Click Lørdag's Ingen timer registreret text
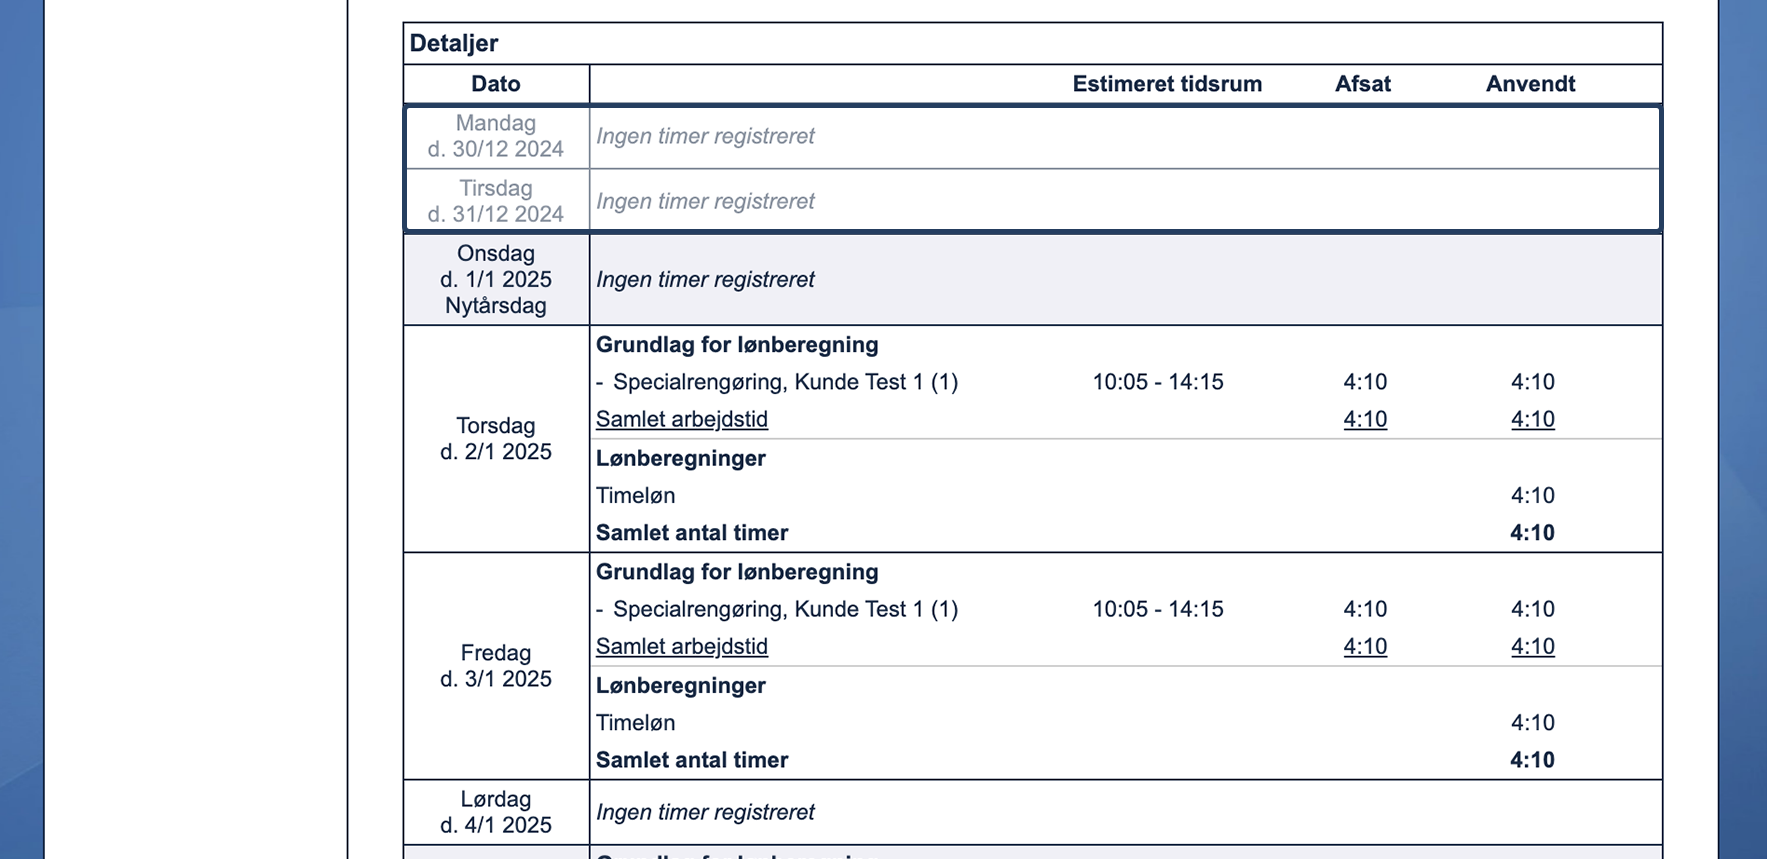Viewport: 1767px width, 859px height. [705, 812]
